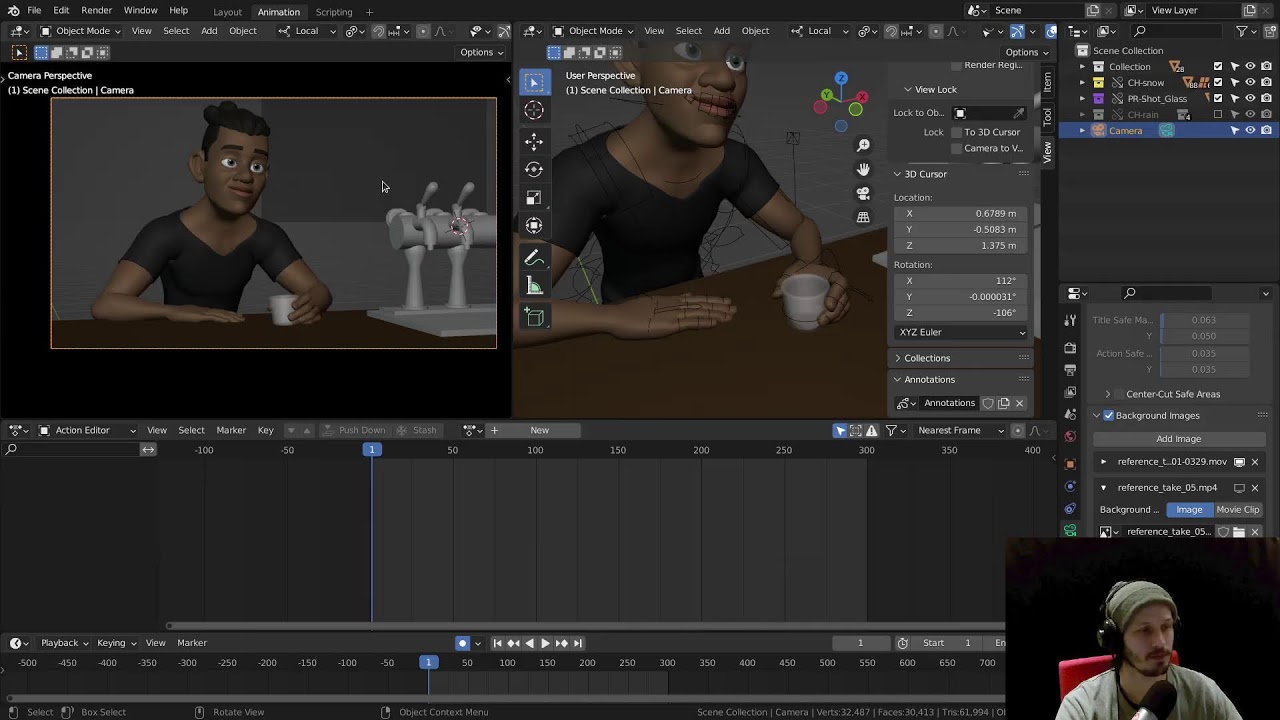Image resolution: width=1280 pixels, height=720 pixels.
Task: Open the Object properties tab icon
Action: [1070, 464]
